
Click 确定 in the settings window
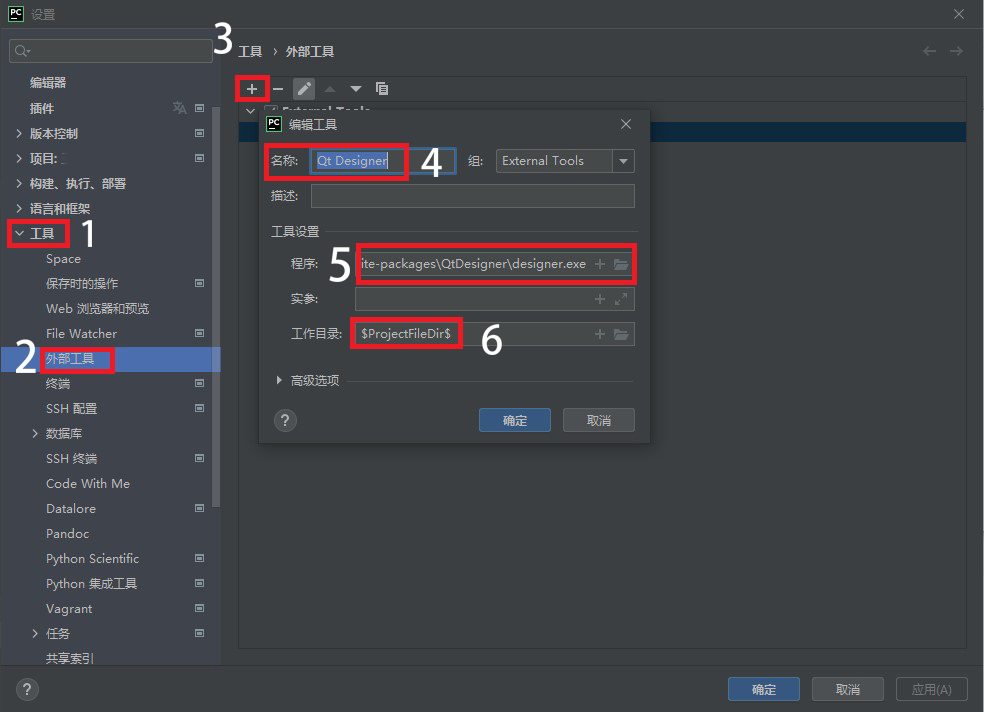(x=764, y=689)
